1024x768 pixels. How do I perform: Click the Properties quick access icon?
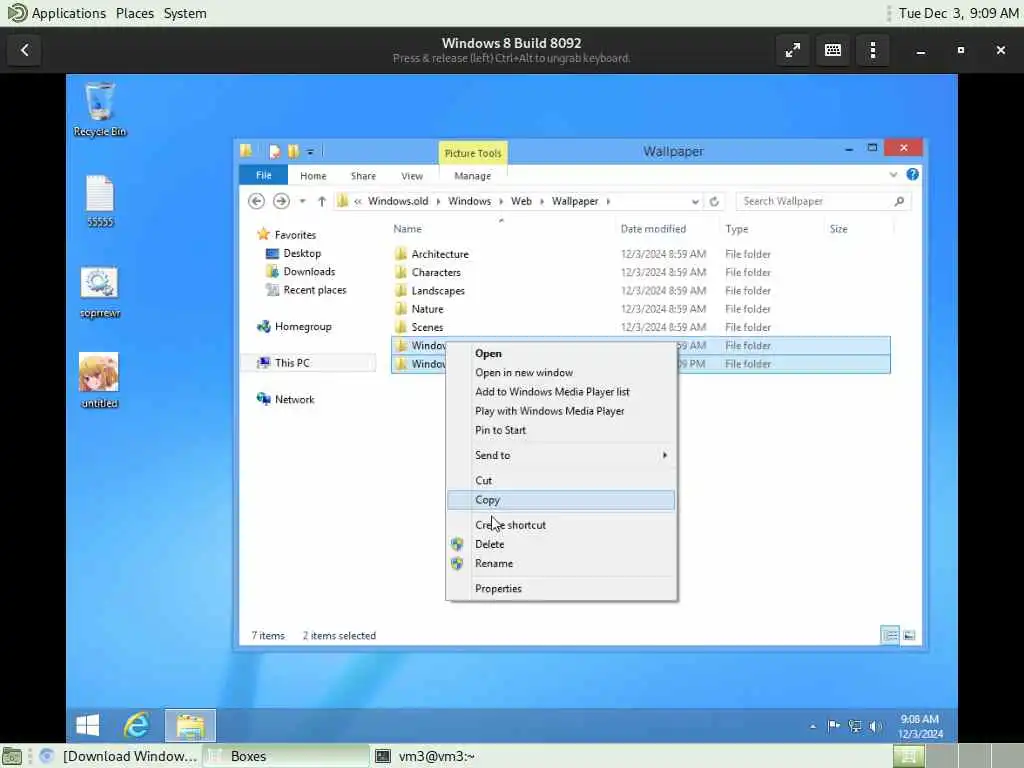[274, 152]
